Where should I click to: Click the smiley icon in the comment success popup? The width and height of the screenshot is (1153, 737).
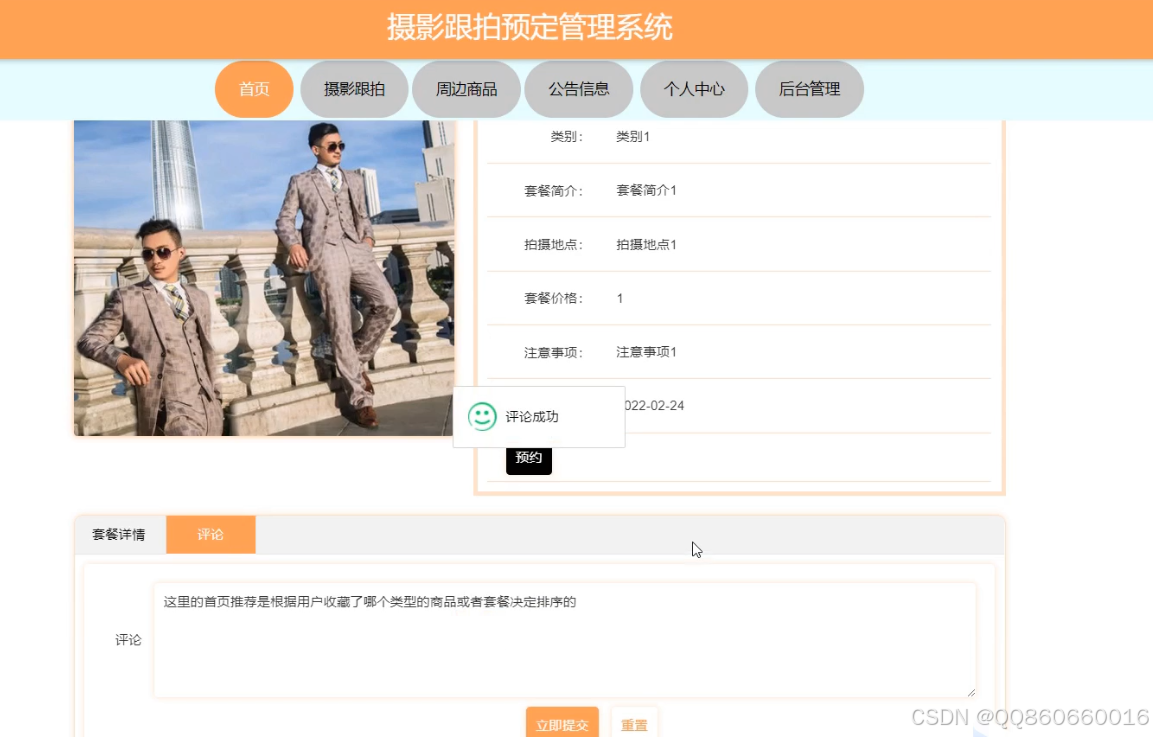tap(483, 416)
